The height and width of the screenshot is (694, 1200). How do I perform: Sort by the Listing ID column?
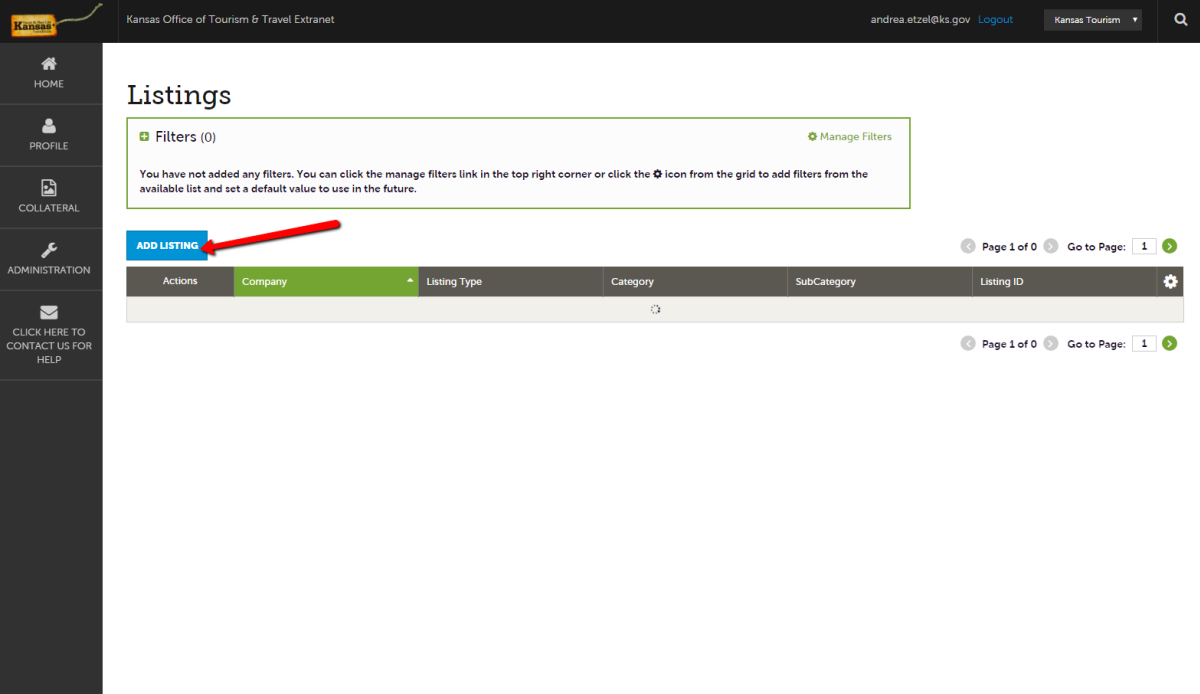(1064, 282)
